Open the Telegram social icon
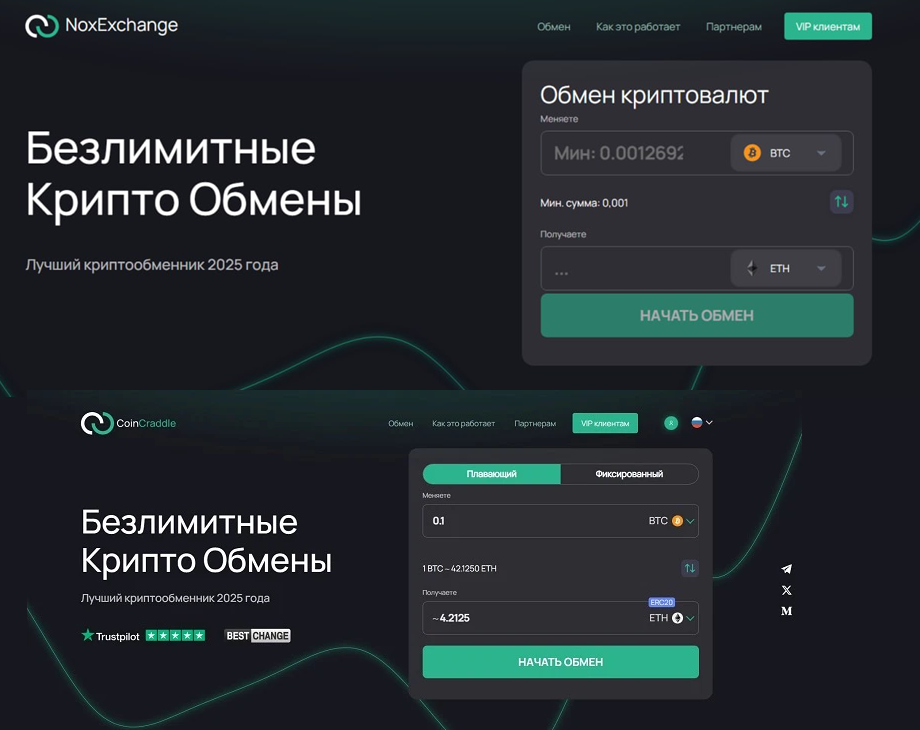This screenshot has height=730, width=920. pyautogui.click(x=787, y=569)
